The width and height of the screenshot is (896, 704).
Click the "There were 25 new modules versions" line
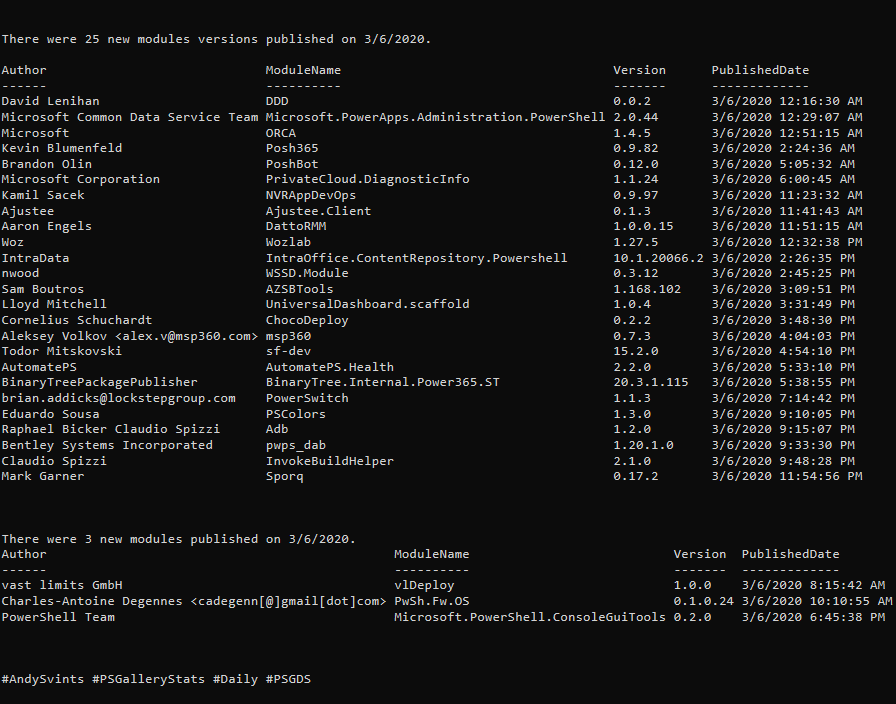pyautogui.click(x=216, y=39)
